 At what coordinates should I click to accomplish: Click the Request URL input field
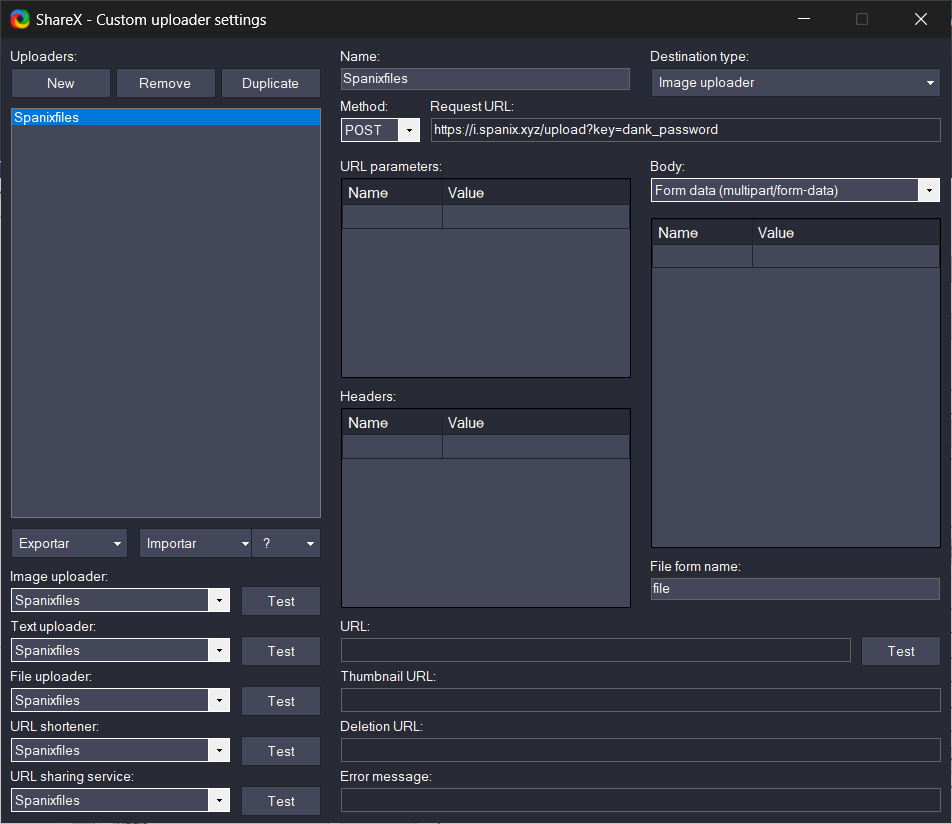point(685,130)
